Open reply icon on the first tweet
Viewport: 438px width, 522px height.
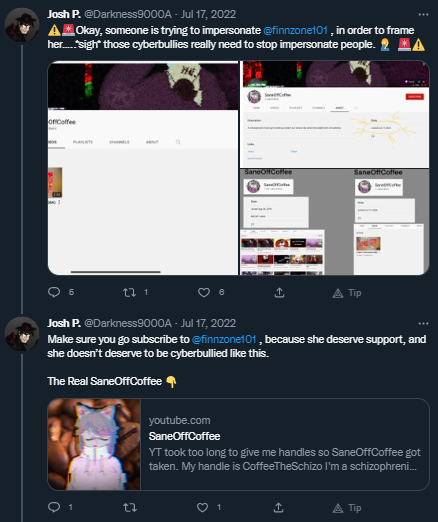pos(54,292)
